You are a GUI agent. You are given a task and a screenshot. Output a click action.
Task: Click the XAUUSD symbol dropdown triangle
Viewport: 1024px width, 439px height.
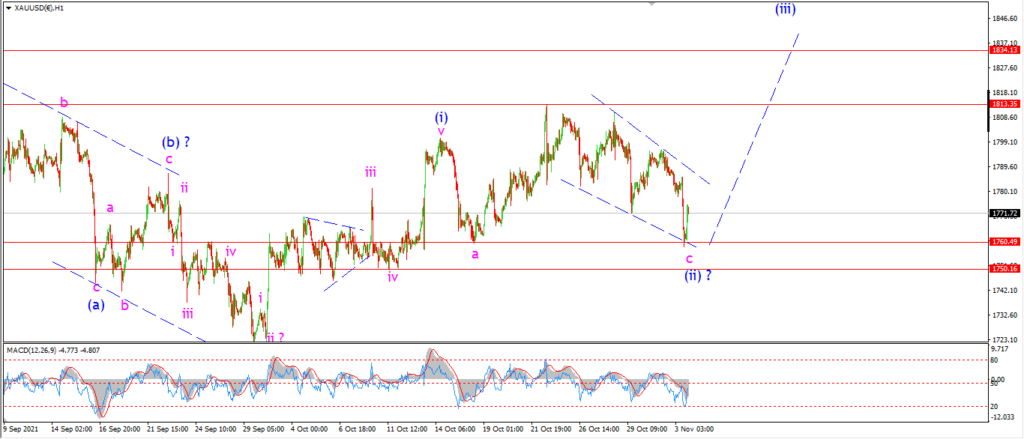pos(7,8)
